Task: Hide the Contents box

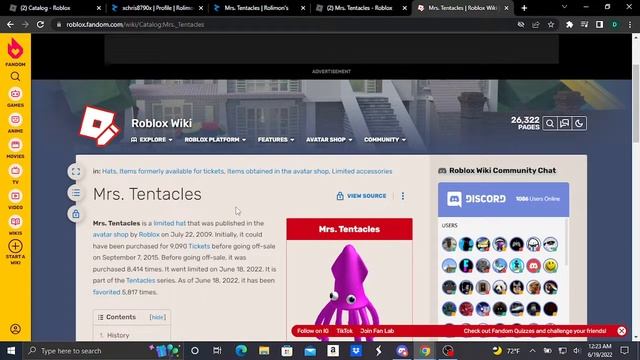Action: click(158, 317)
